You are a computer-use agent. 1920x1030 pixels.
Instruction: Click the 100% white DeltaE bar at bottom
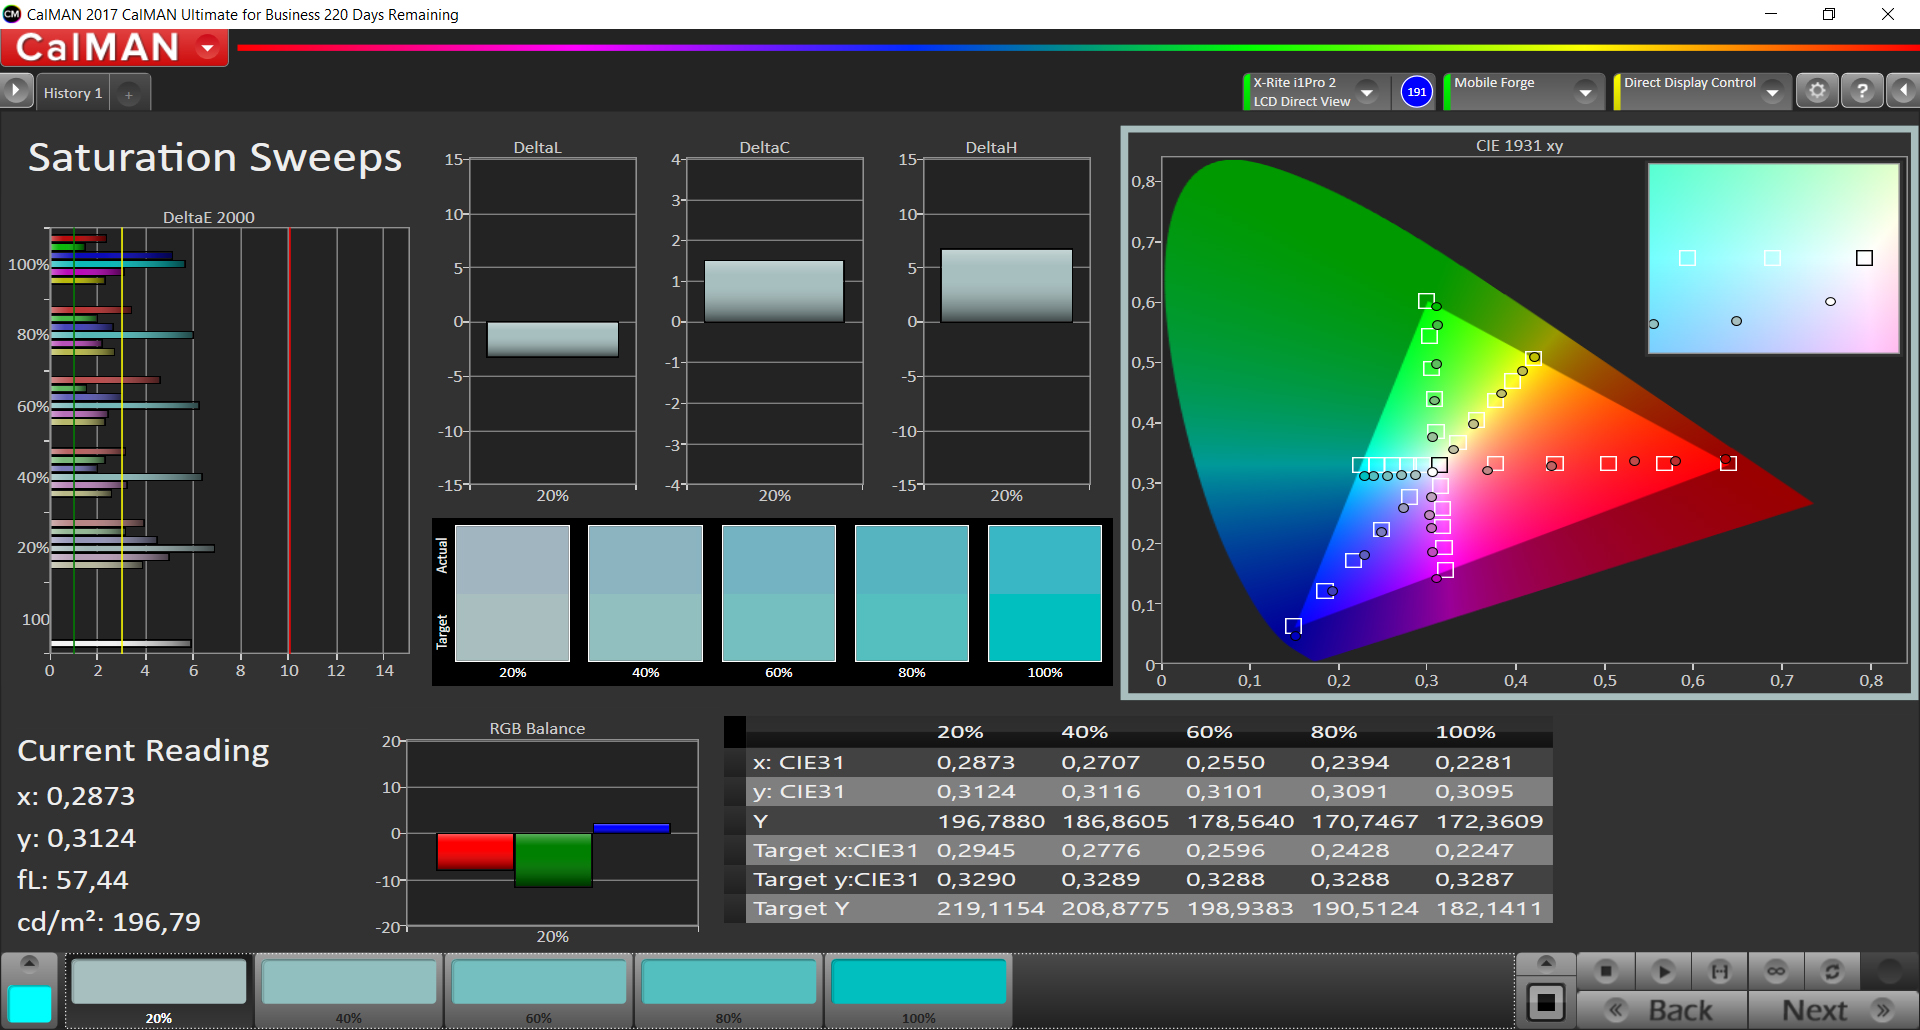click(120, 643)
